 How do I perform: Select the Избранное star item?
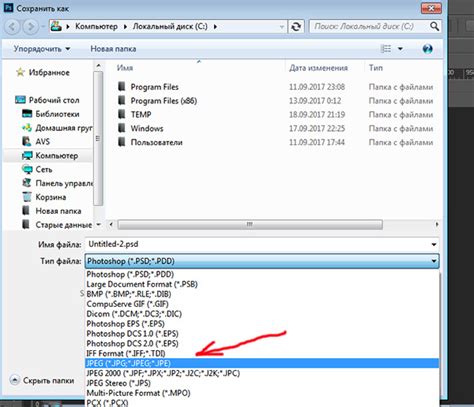pos(43,72)
